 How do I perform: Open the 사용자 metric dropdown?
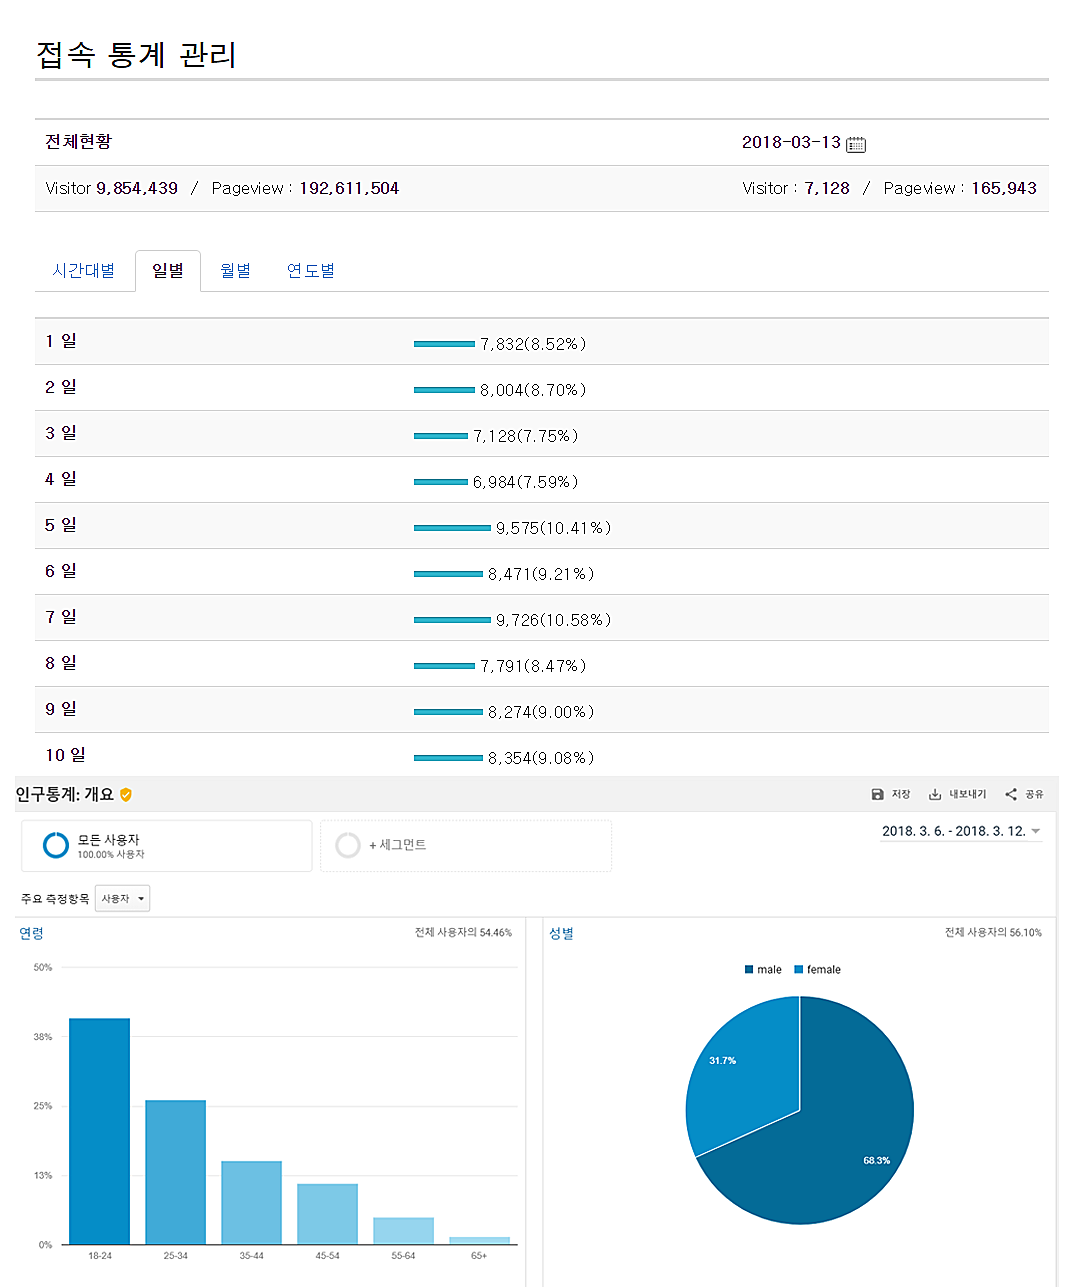[122, 898]
